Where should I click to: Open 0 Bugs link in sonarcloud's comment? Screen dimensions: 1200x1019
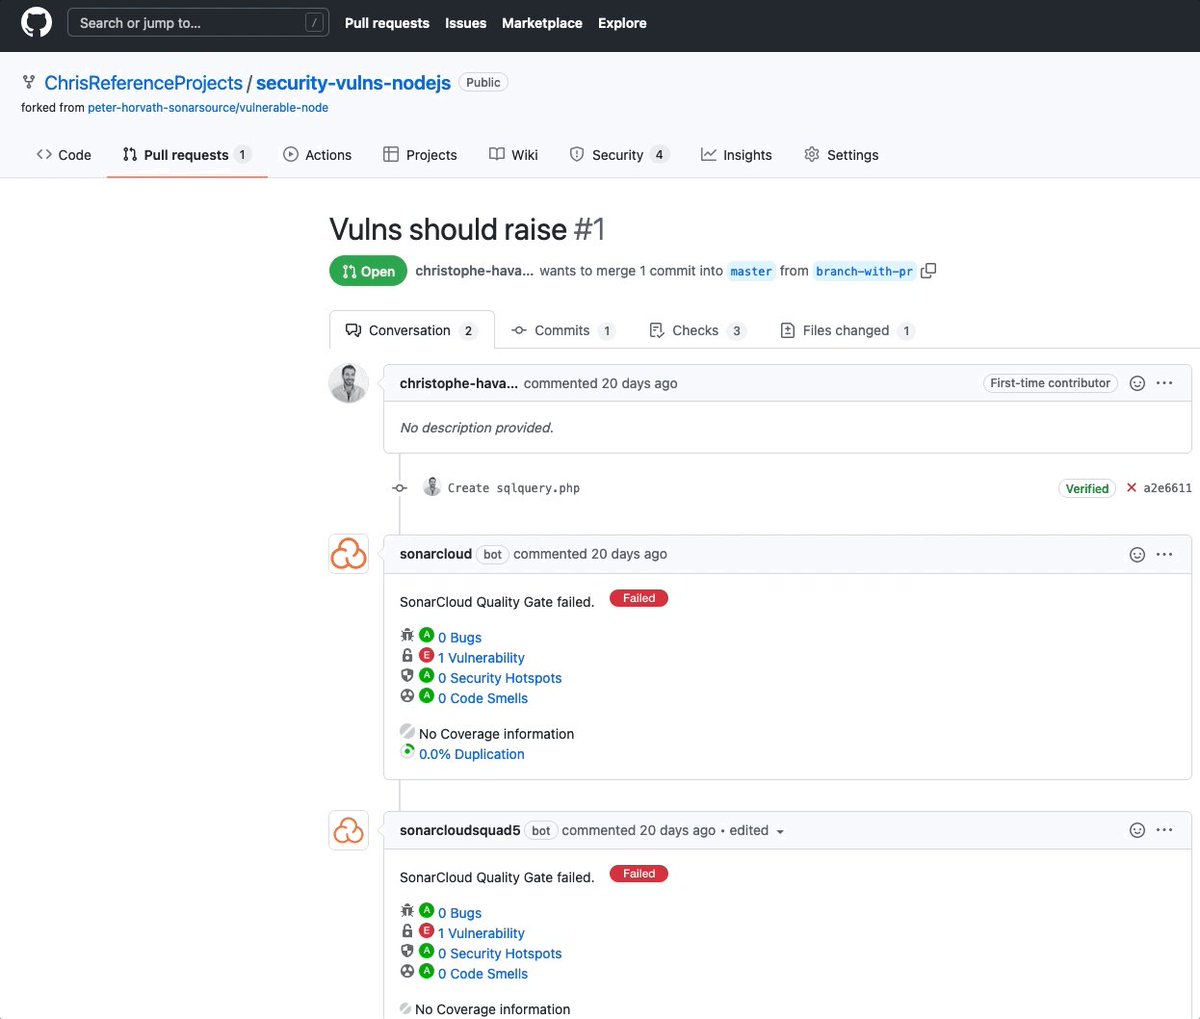tap(460, 638)
